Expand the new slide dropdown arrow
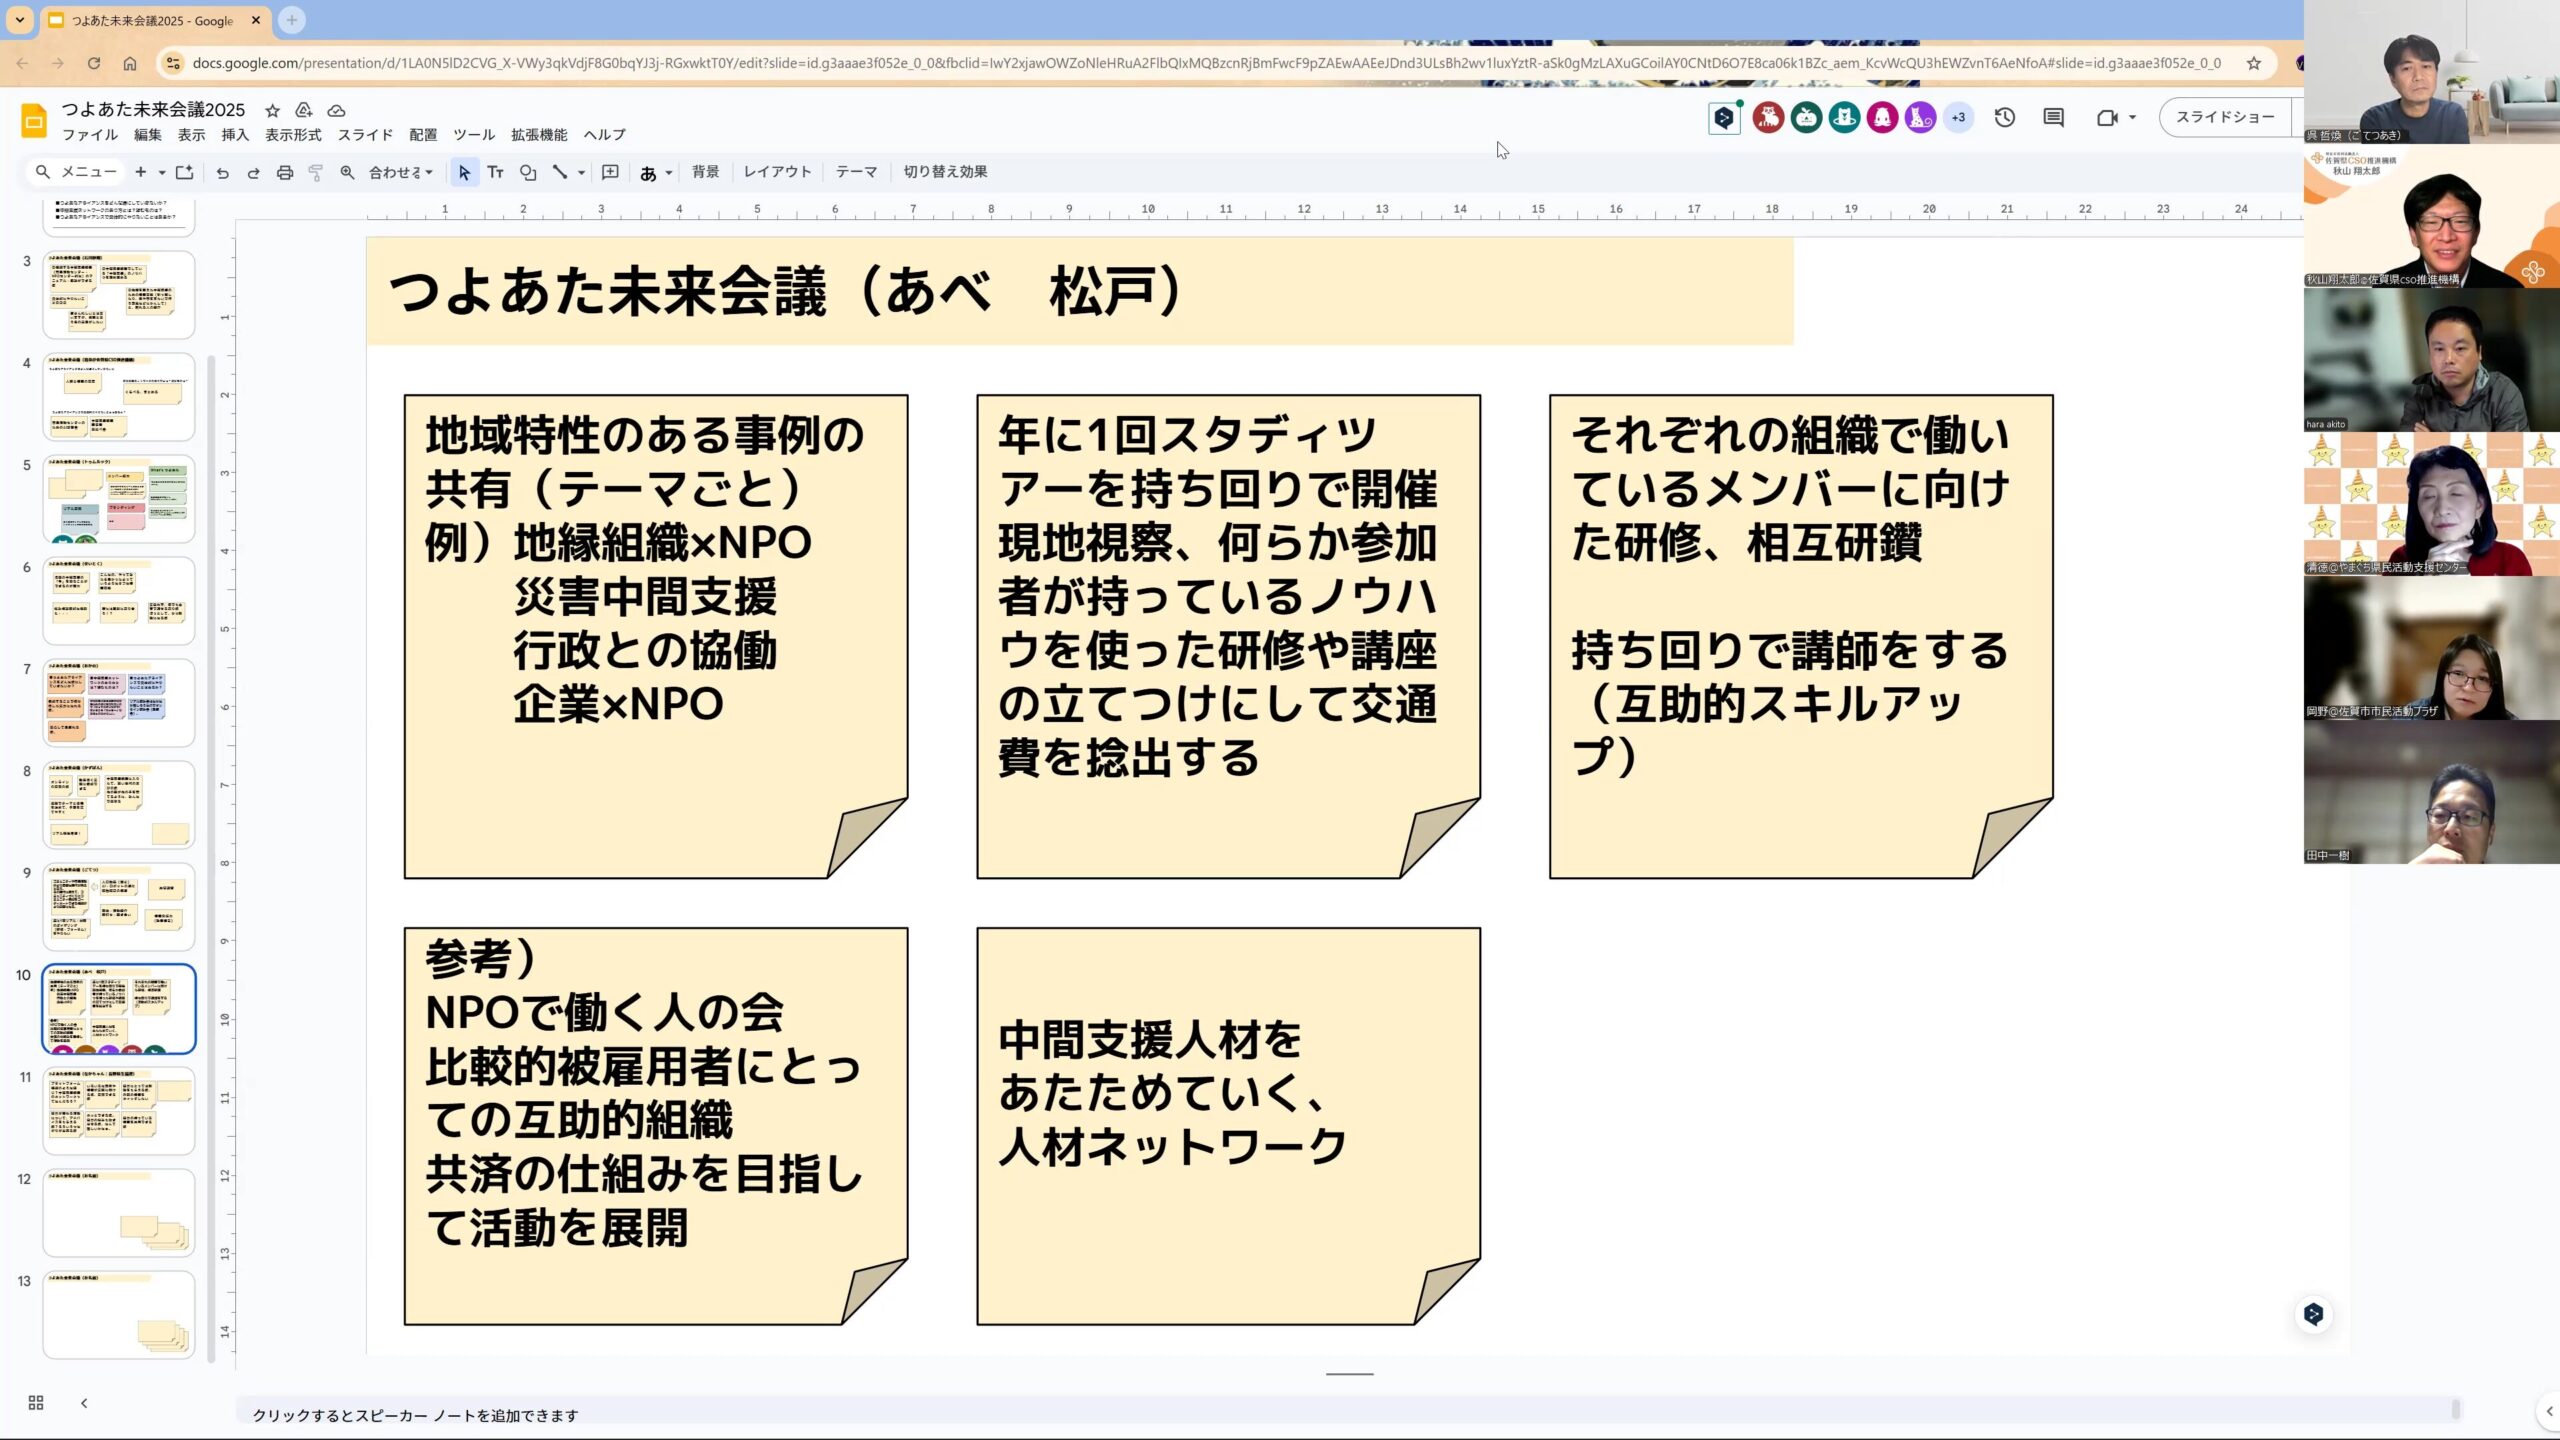The height and width of the screenshot is (1440, 2560). tap(162, 172)
